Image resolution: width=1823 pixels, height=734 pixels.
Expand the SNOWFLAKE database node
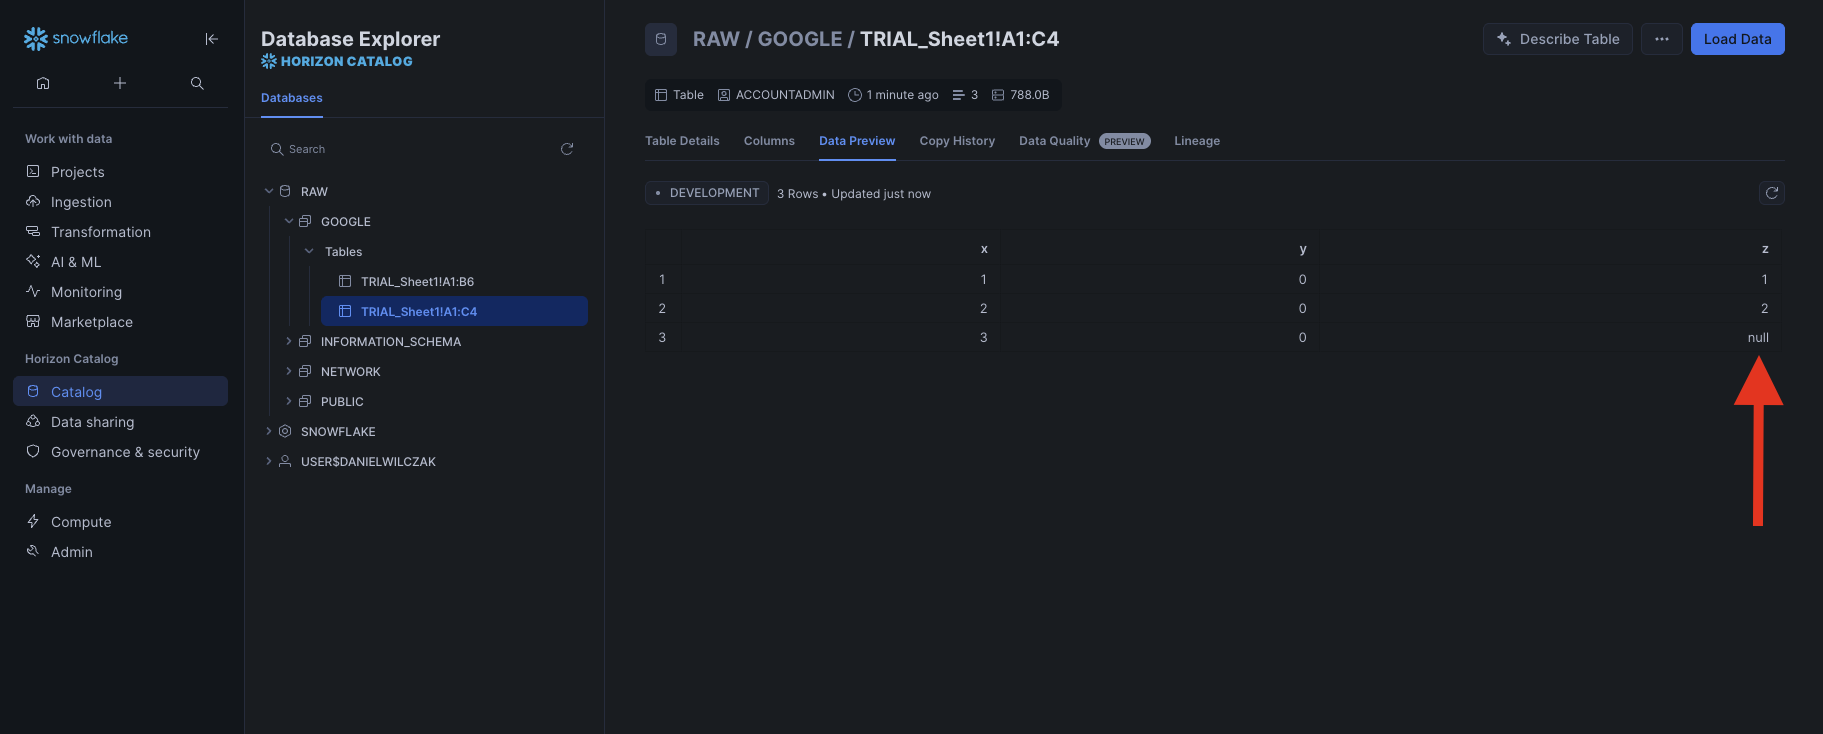click(x=269, y=432)
